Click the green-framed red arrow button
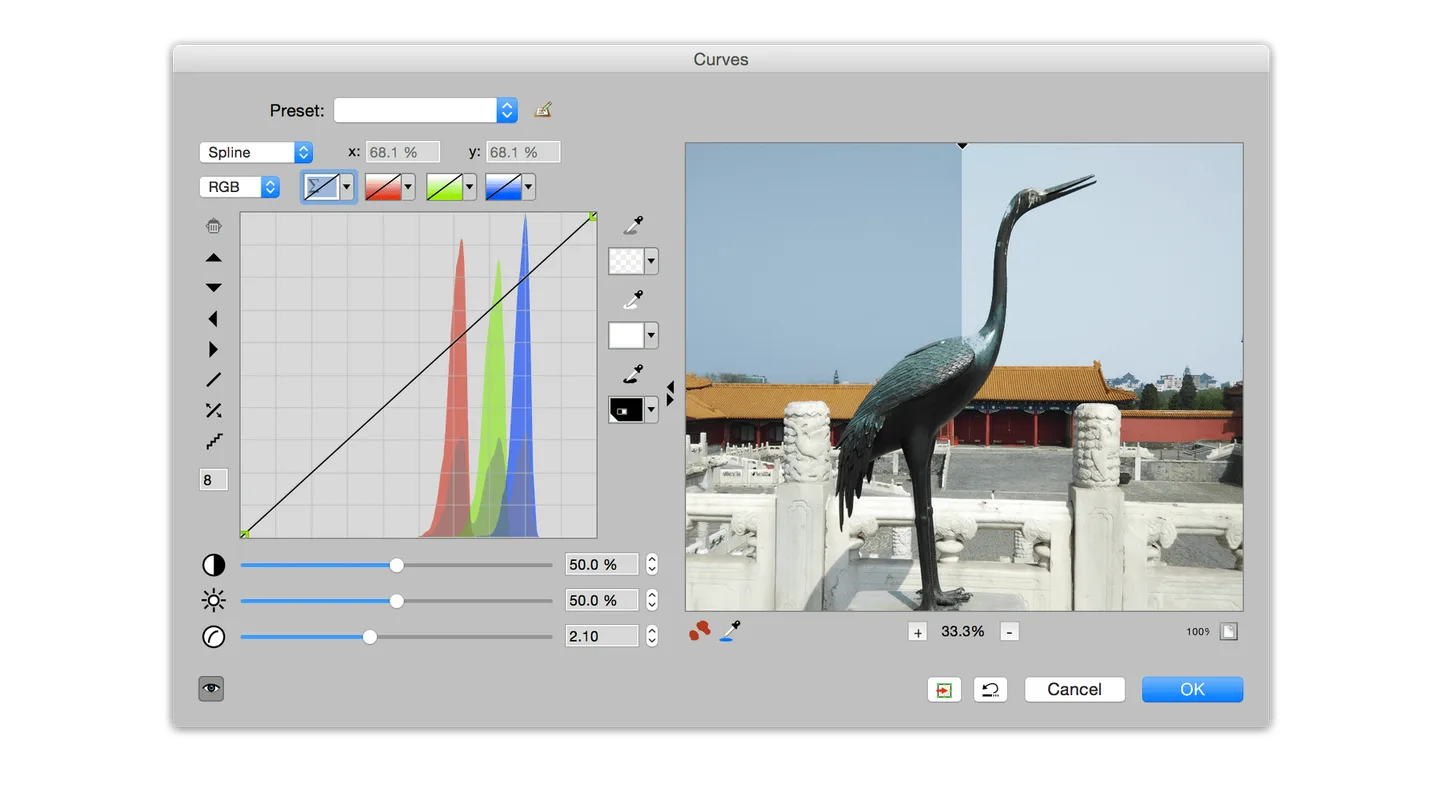1440x800 pixels. point(944,690)
